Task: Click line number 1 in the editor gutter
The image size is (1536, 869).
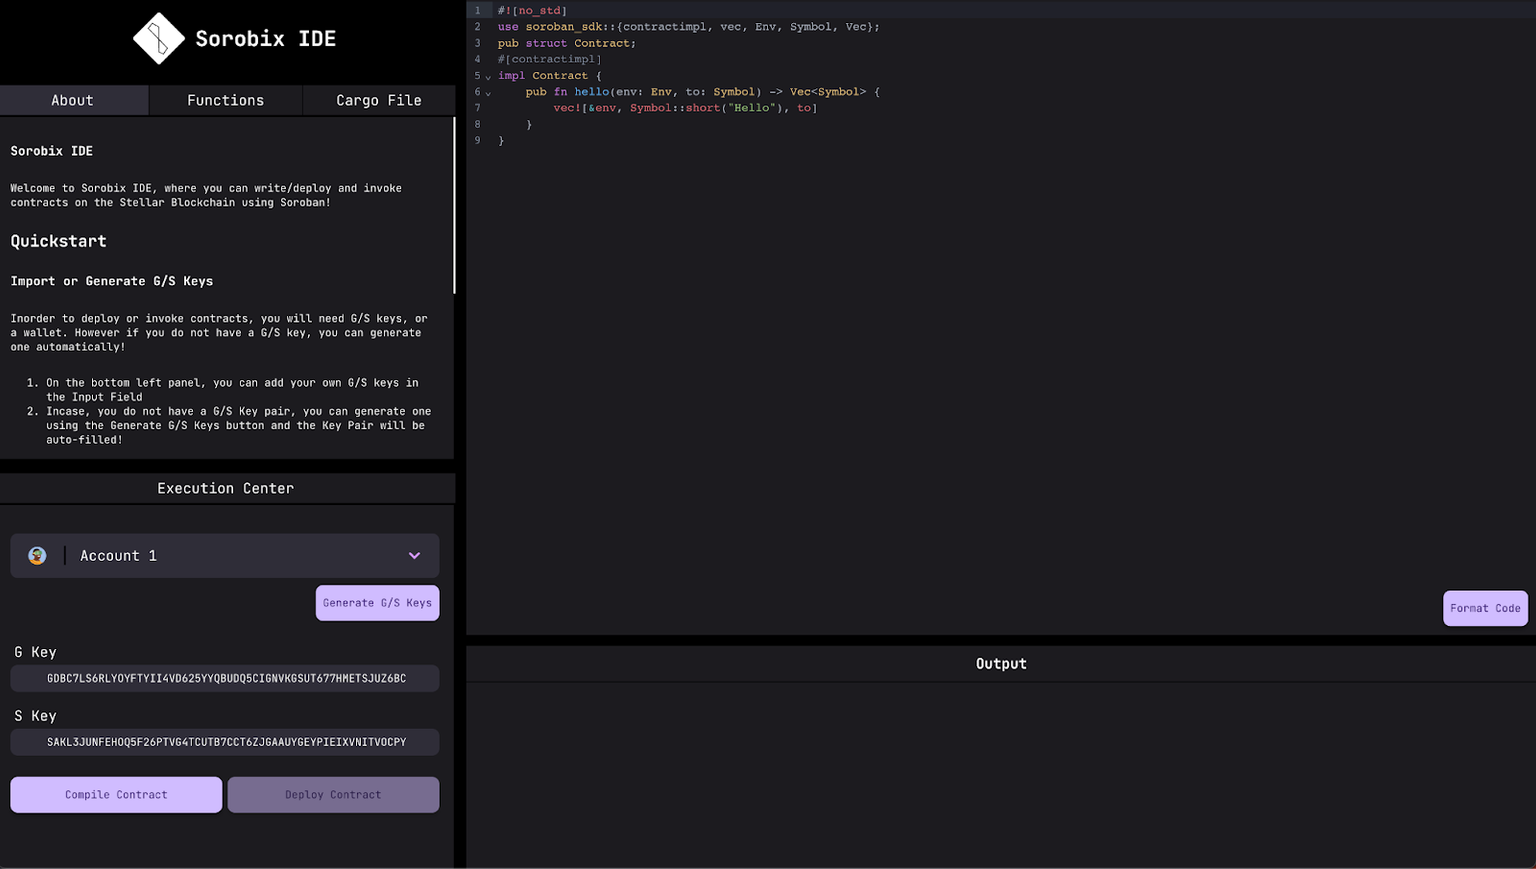Action: click(477, 10)
